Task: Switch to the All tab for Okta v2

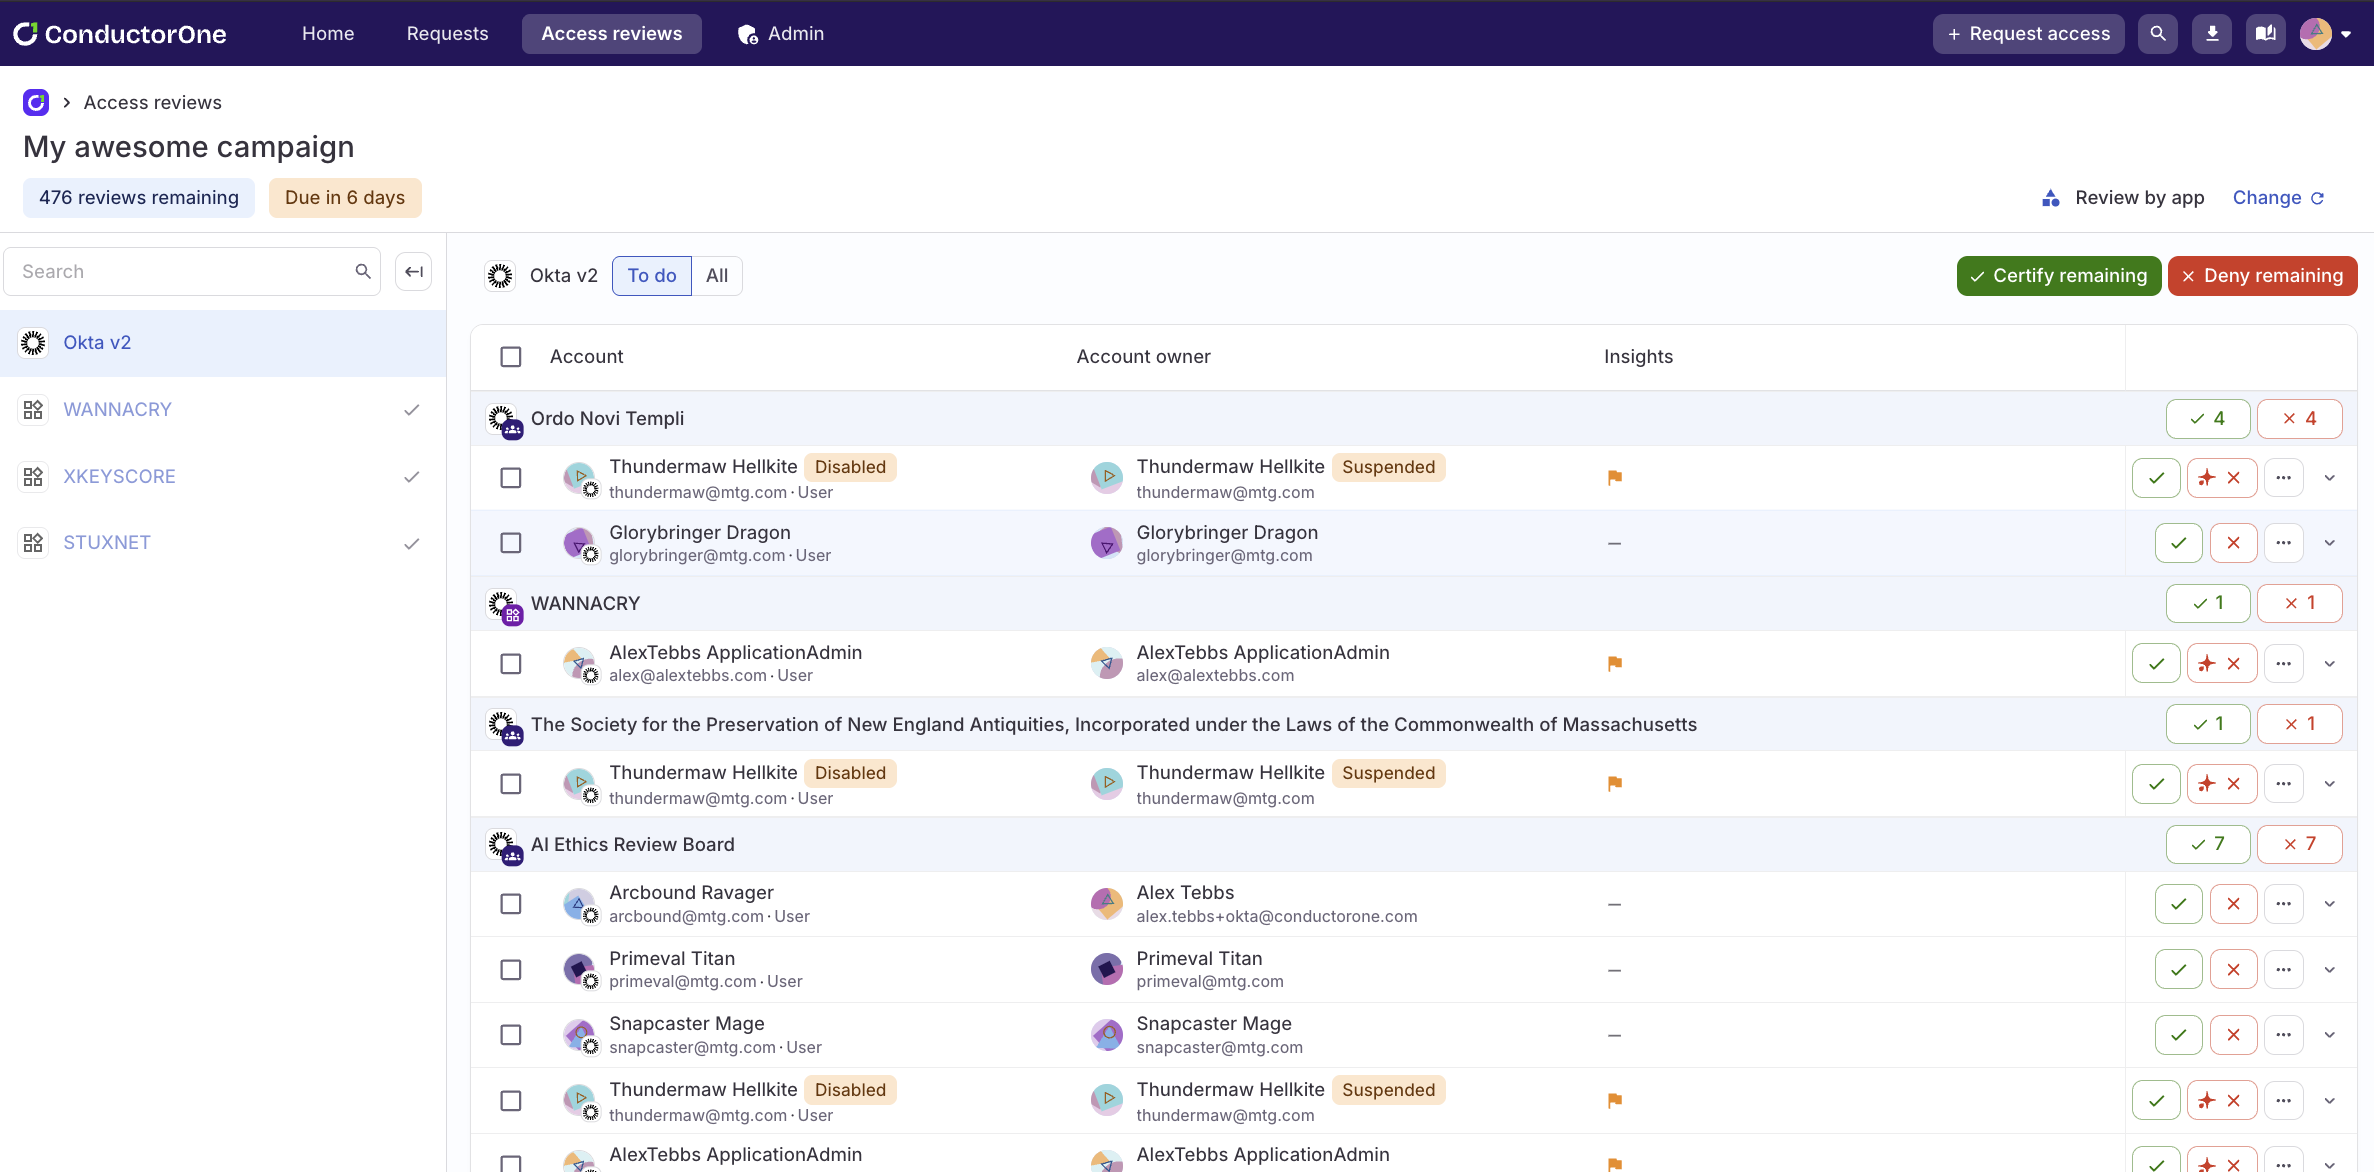Action: (716, 275)
